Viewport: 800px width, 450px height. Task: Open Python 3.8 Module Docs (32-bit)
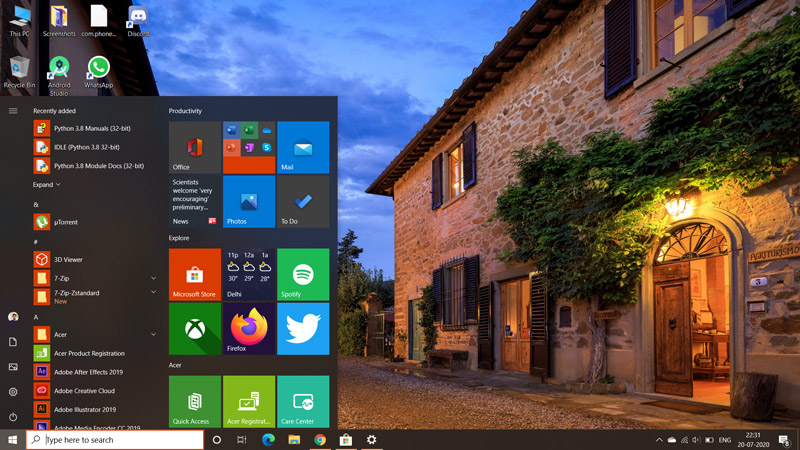(95, 166)
